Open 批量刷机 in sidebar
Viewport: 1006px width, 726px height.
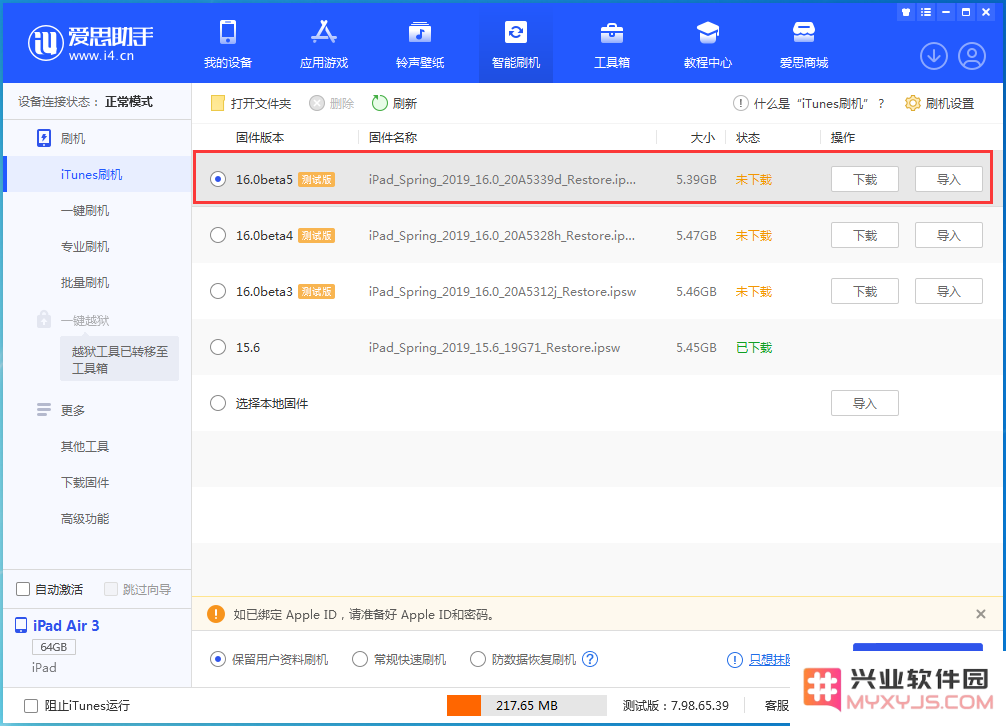(x=85, y=282)
